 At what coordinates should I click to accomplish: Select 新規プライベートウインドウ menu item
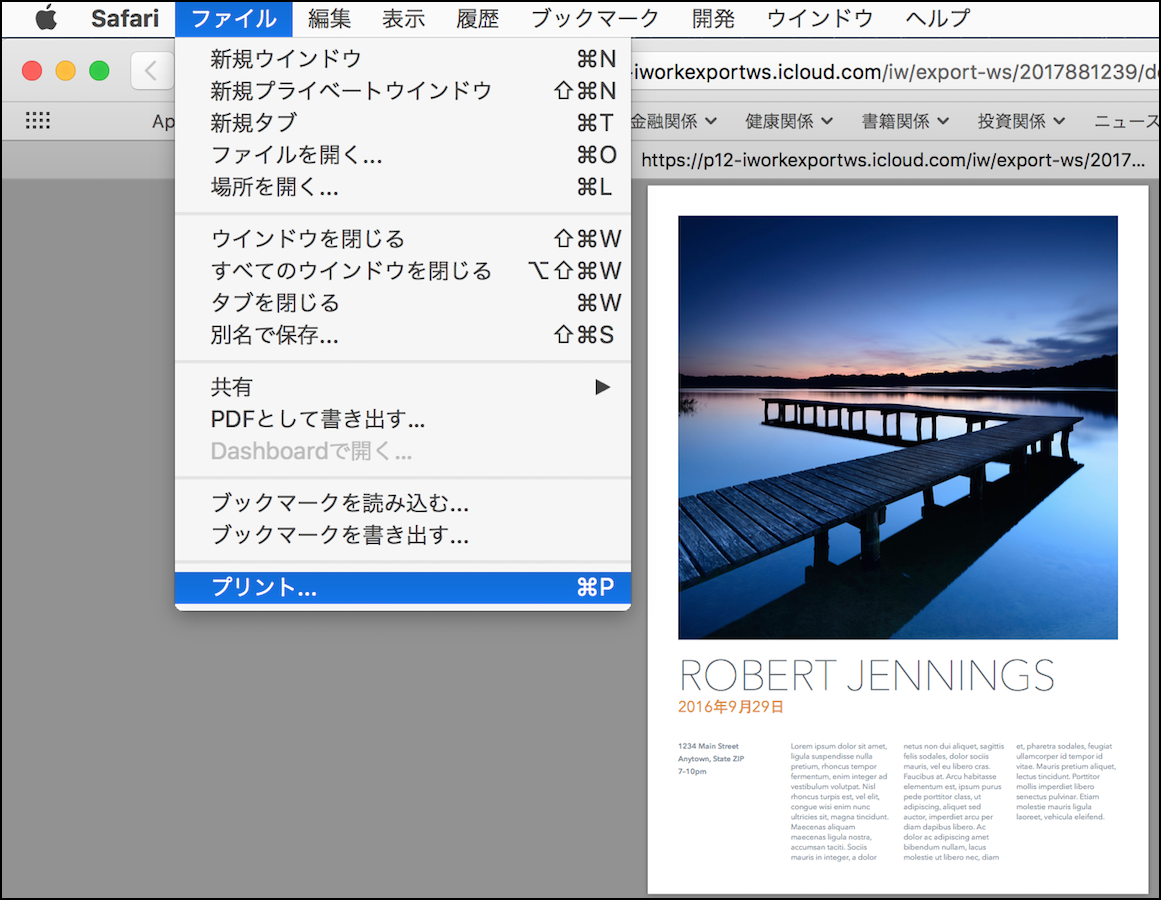[x=351, y=91]
